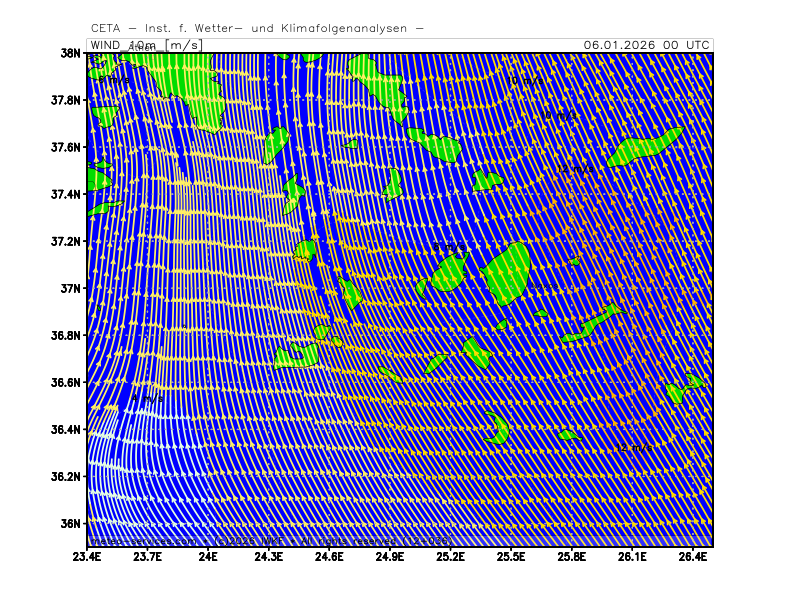Click the 23.4E longitude axis label
The image size is (800, 600).
click(x=88, y=557)
